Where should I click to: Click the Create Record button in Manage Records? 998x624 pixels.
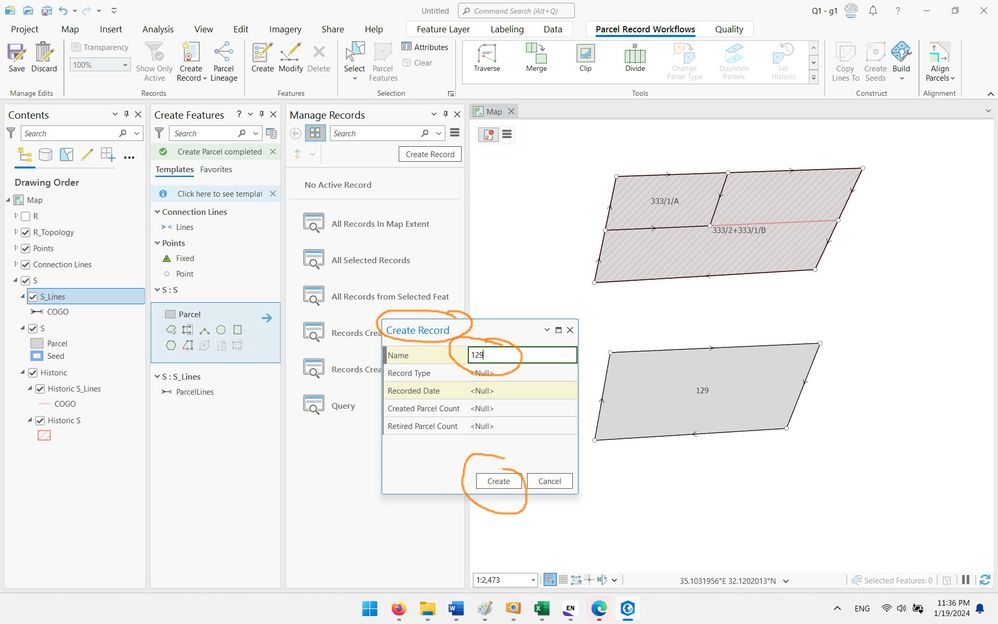(430, 154)
